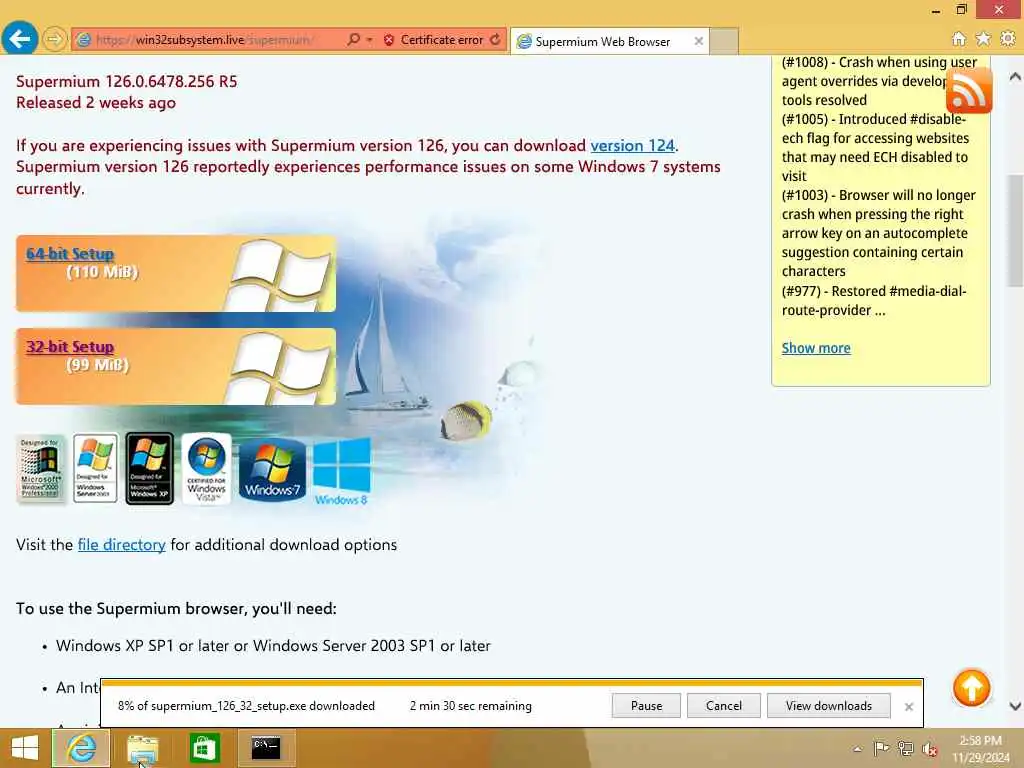Screen dimensions: 1024x768
Task: Click the muted volume tray icon
Action: coord(929,748)
